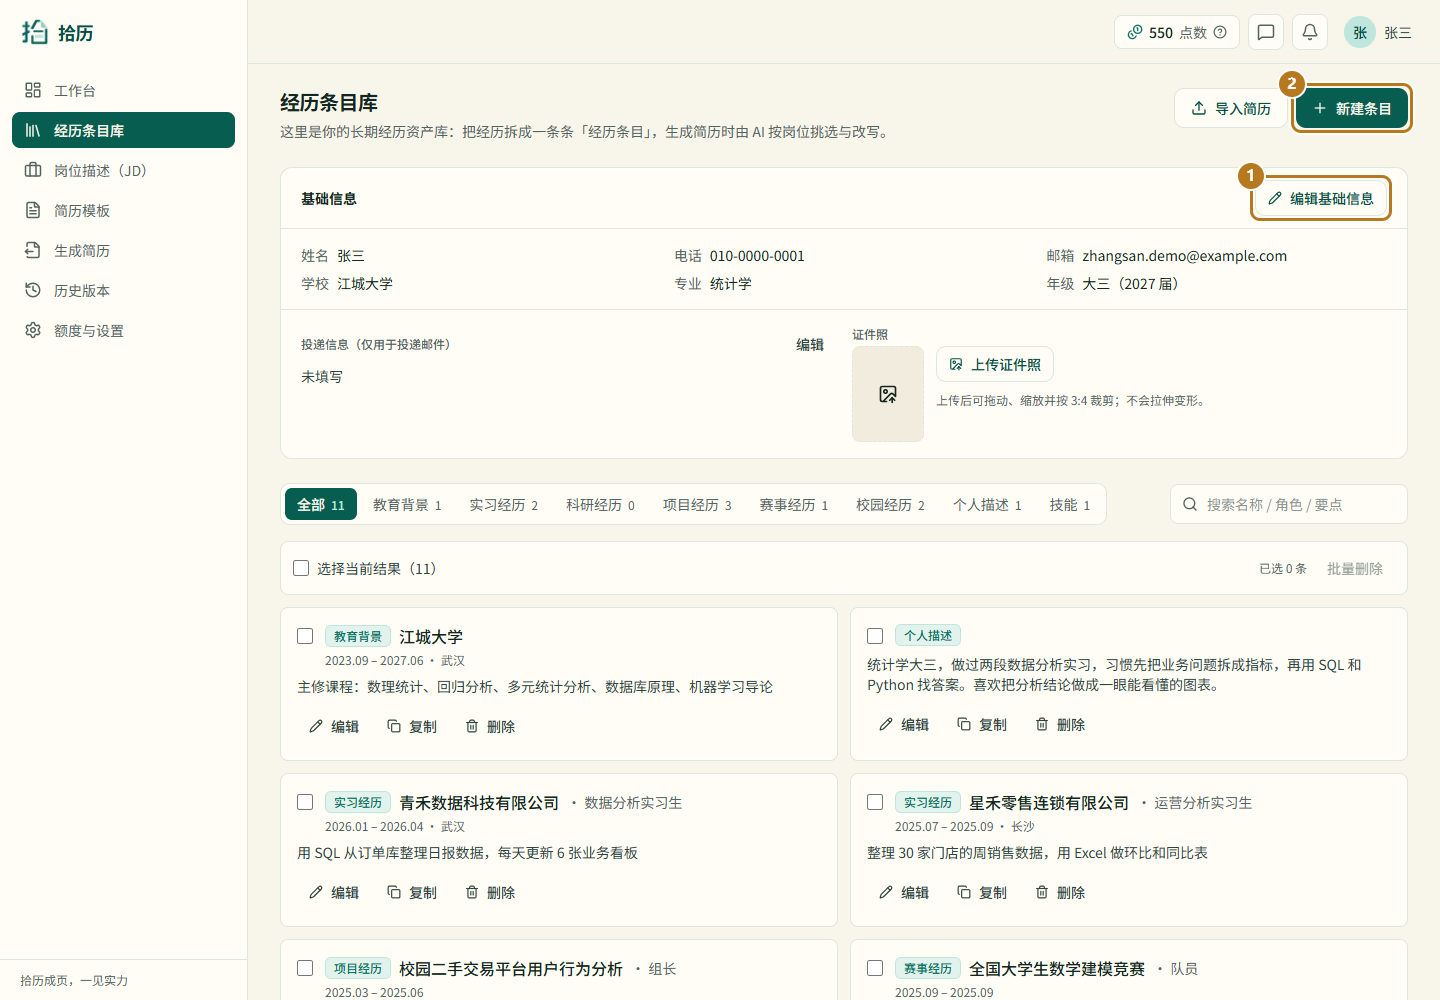This screenshot has width=1440, height=1000.
Task: Click the 550 点数 balance pill
Action: pos(1177,32)
